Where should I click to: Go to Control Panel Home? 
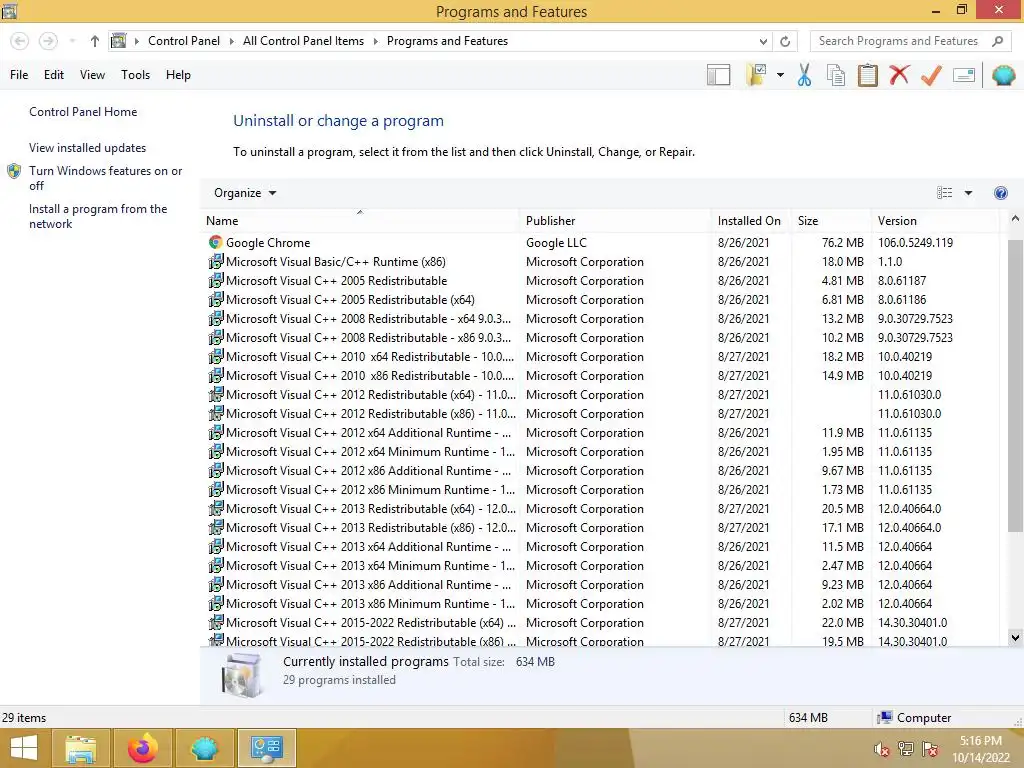[83, 112]
